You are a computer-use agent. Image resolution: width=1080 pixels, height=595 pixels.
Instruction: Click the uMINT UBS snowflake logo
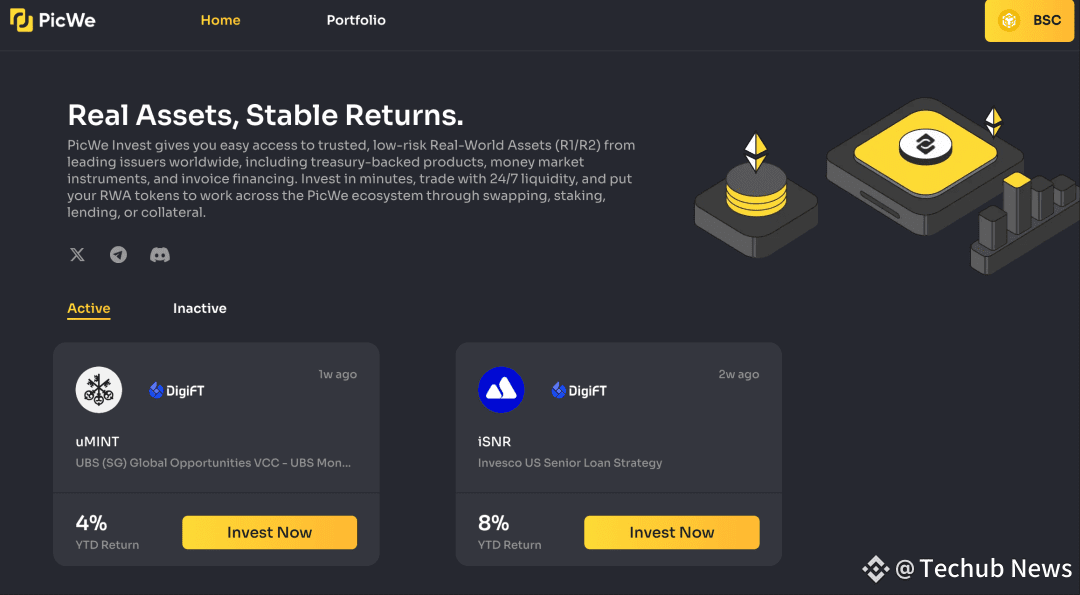[x=98, y=390]
